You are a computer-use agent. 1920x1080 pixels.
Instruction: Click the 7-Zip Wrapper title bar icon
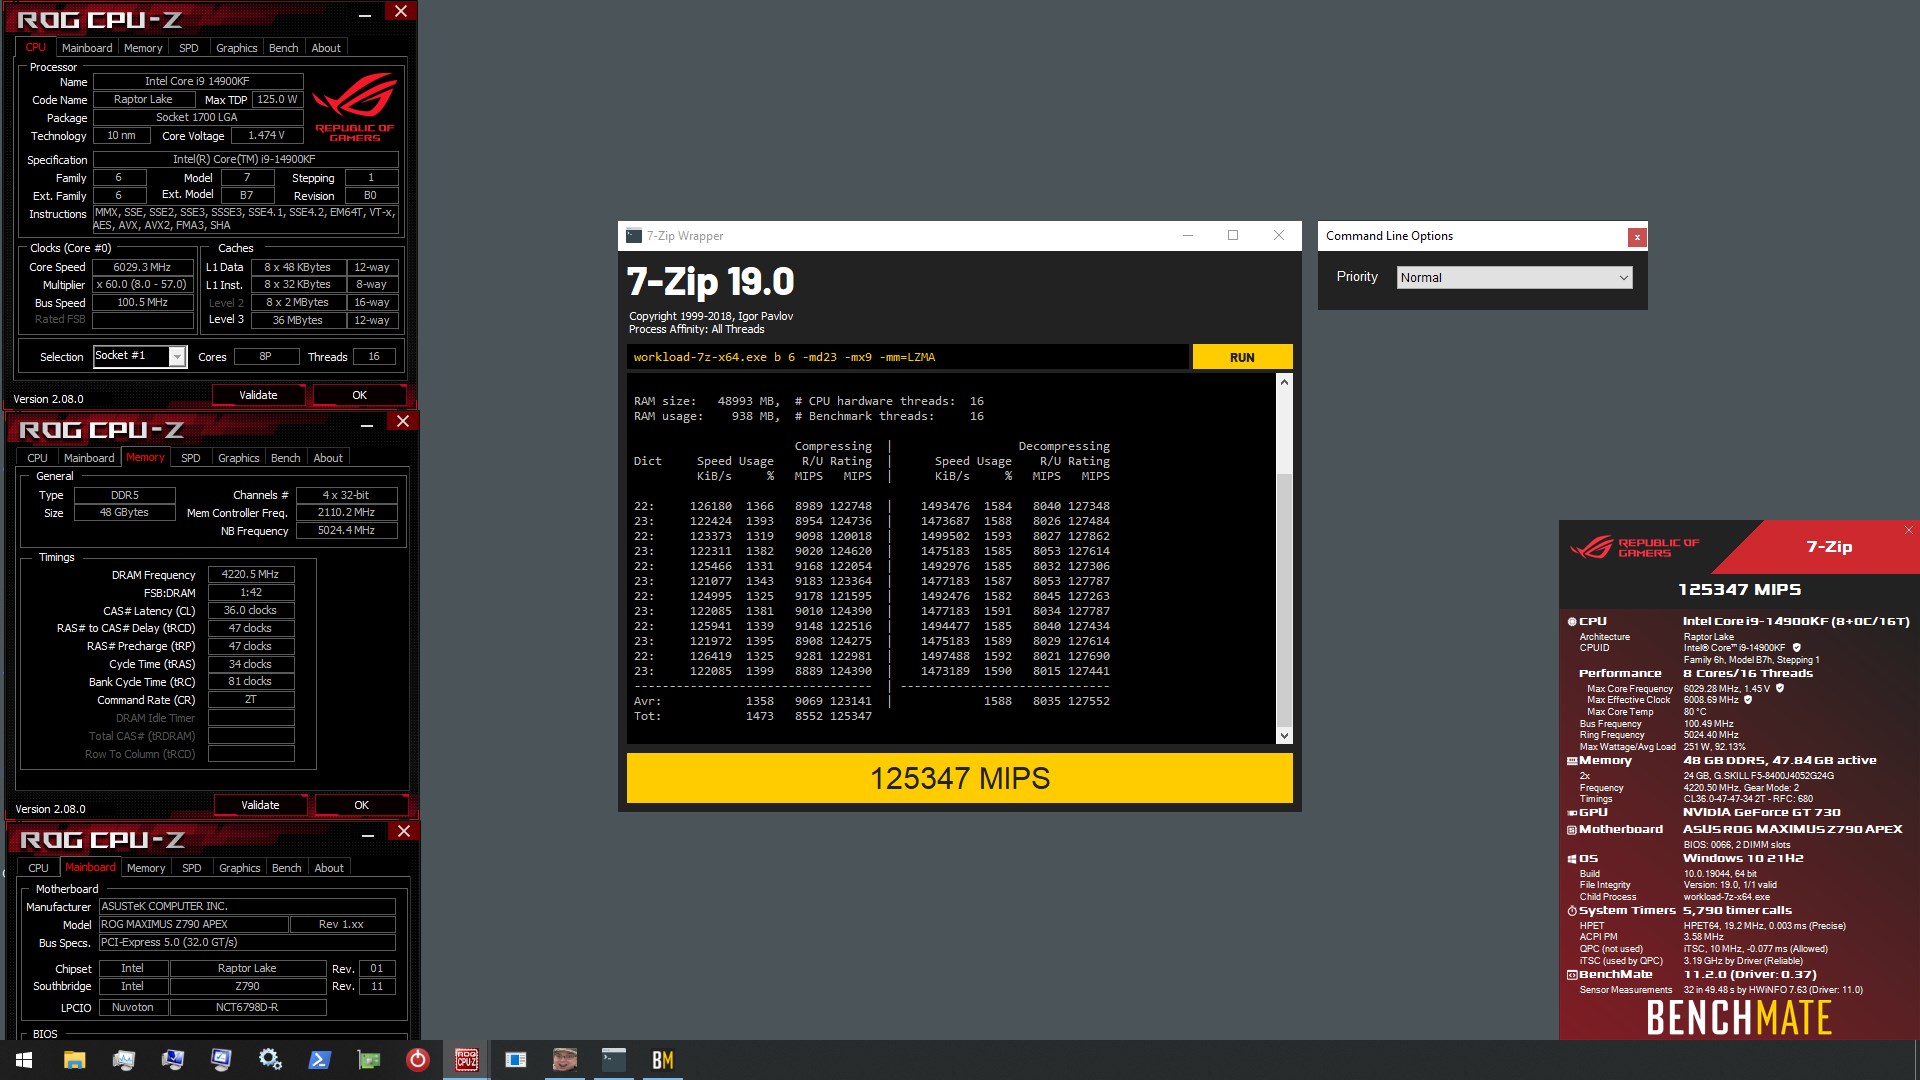(633, 236)
